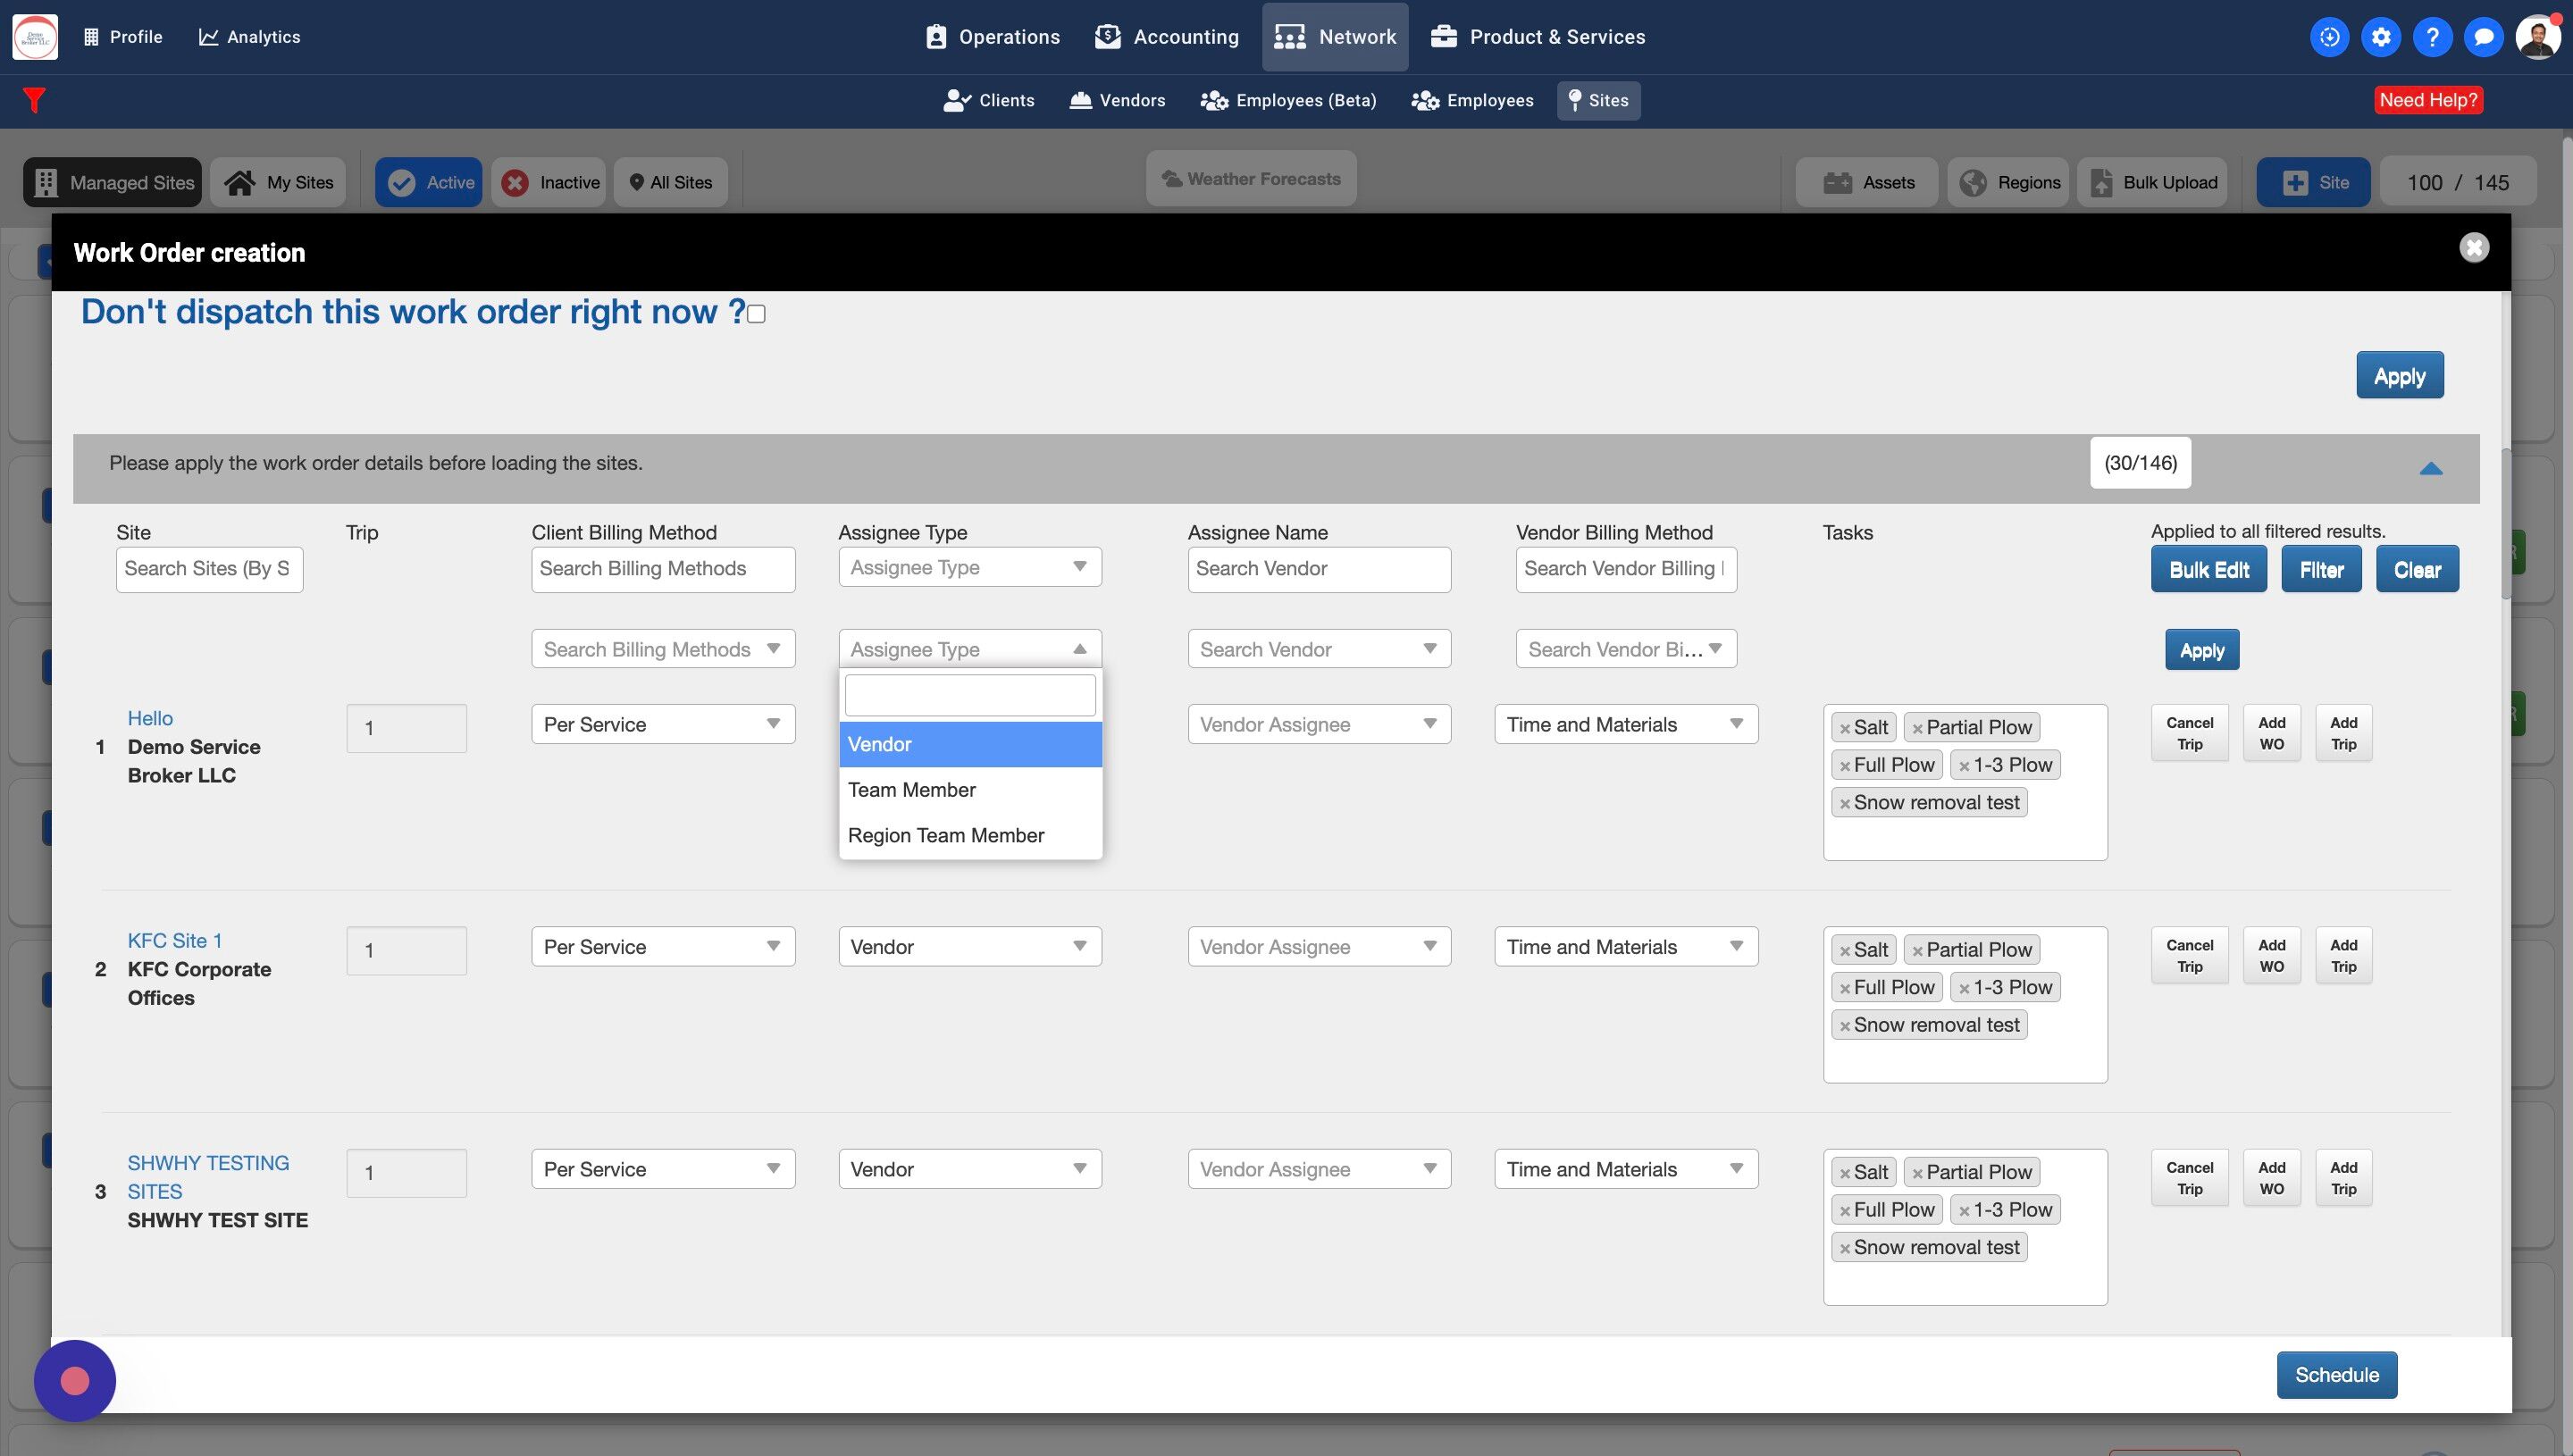
Task: Open the Accounting menu
Action: (1167, 37)
